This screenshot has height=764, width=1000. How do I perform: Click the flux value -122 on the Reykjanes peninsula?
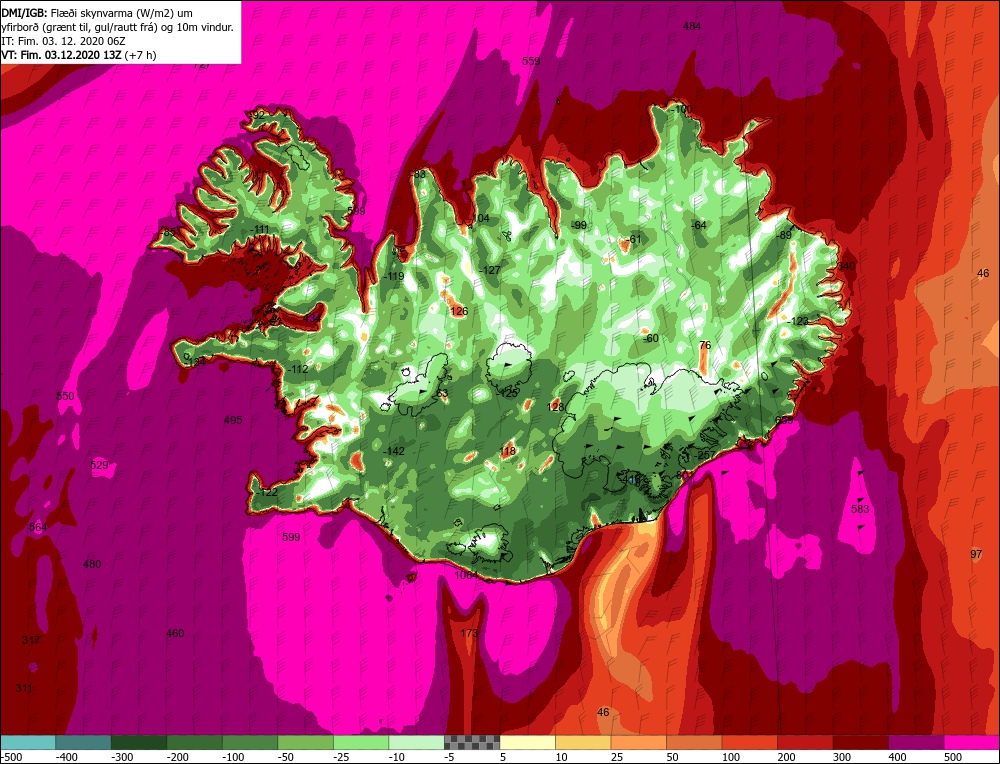click(x=267, y=492)
